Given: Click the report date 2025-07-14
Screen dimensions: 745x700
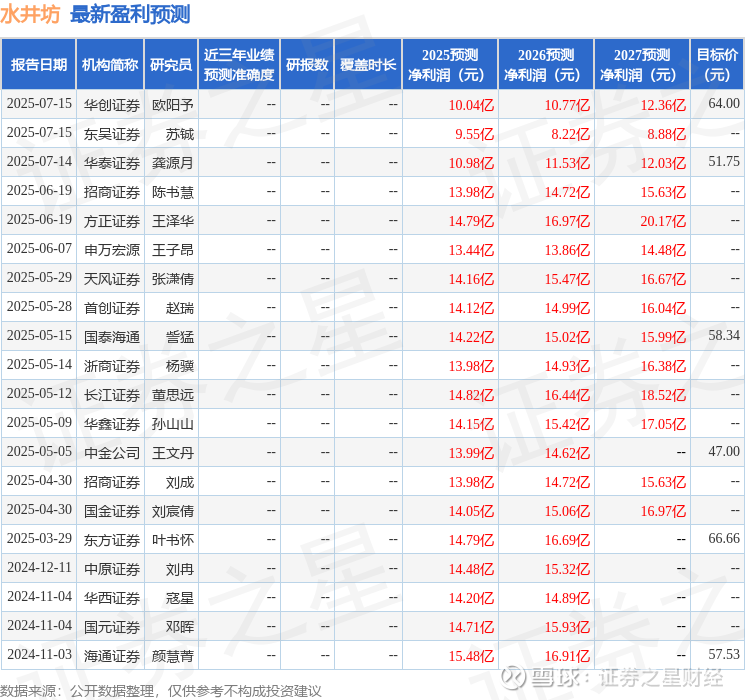Looking at the screenshot, I should point(39,161).
